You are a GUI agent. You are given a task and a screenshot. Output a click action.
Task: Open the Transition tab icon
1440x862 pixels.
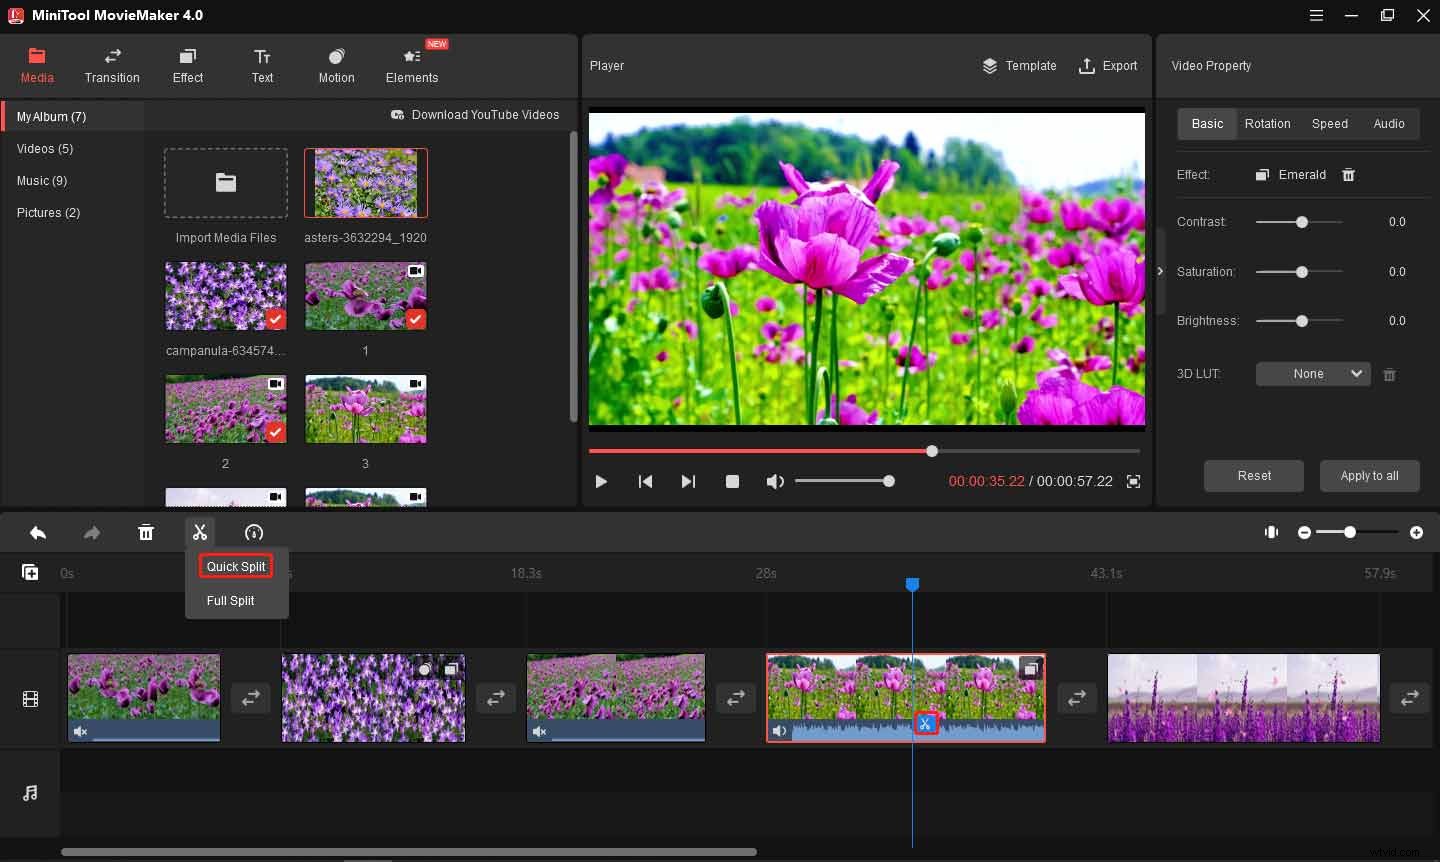click(112, 65)
